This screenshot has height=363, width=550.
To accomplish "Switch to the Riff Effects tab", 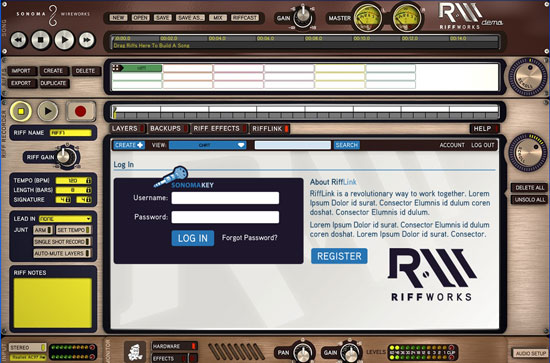I will [x=219, y=129].
